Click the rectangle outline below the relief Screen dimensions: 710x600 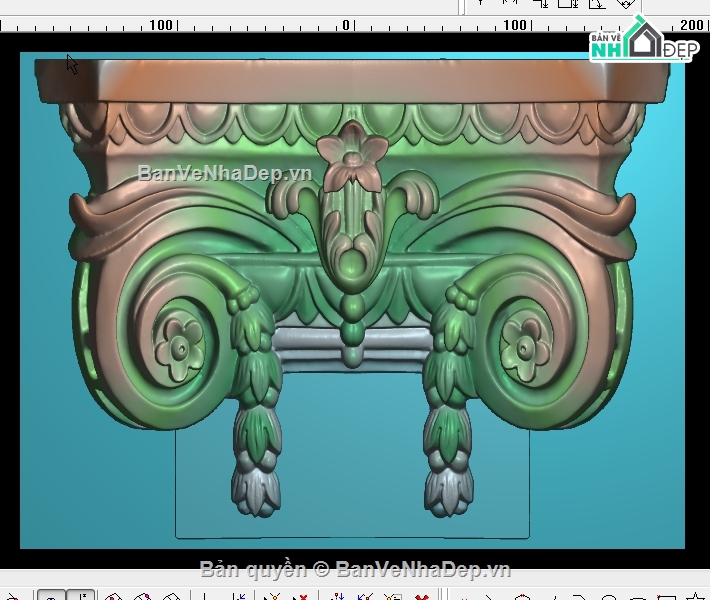352,537
